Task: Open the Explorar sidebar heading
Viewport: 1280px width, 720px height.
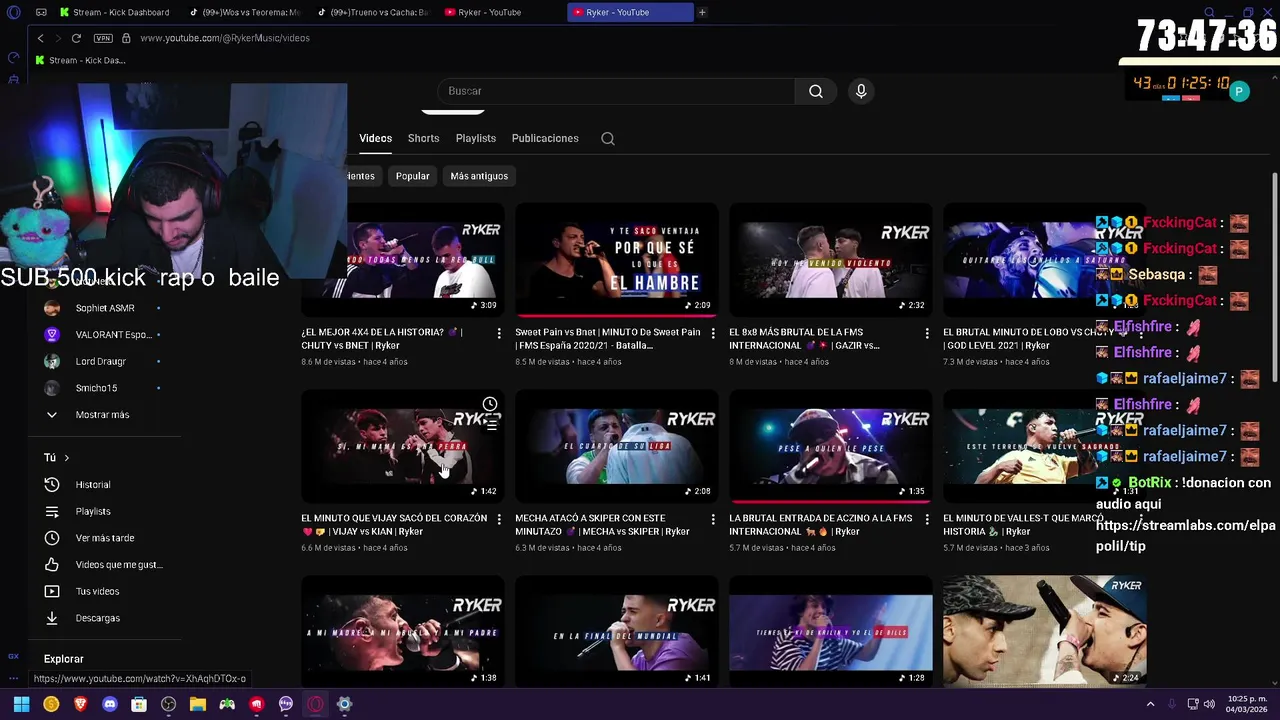Action: click(64, 659)
